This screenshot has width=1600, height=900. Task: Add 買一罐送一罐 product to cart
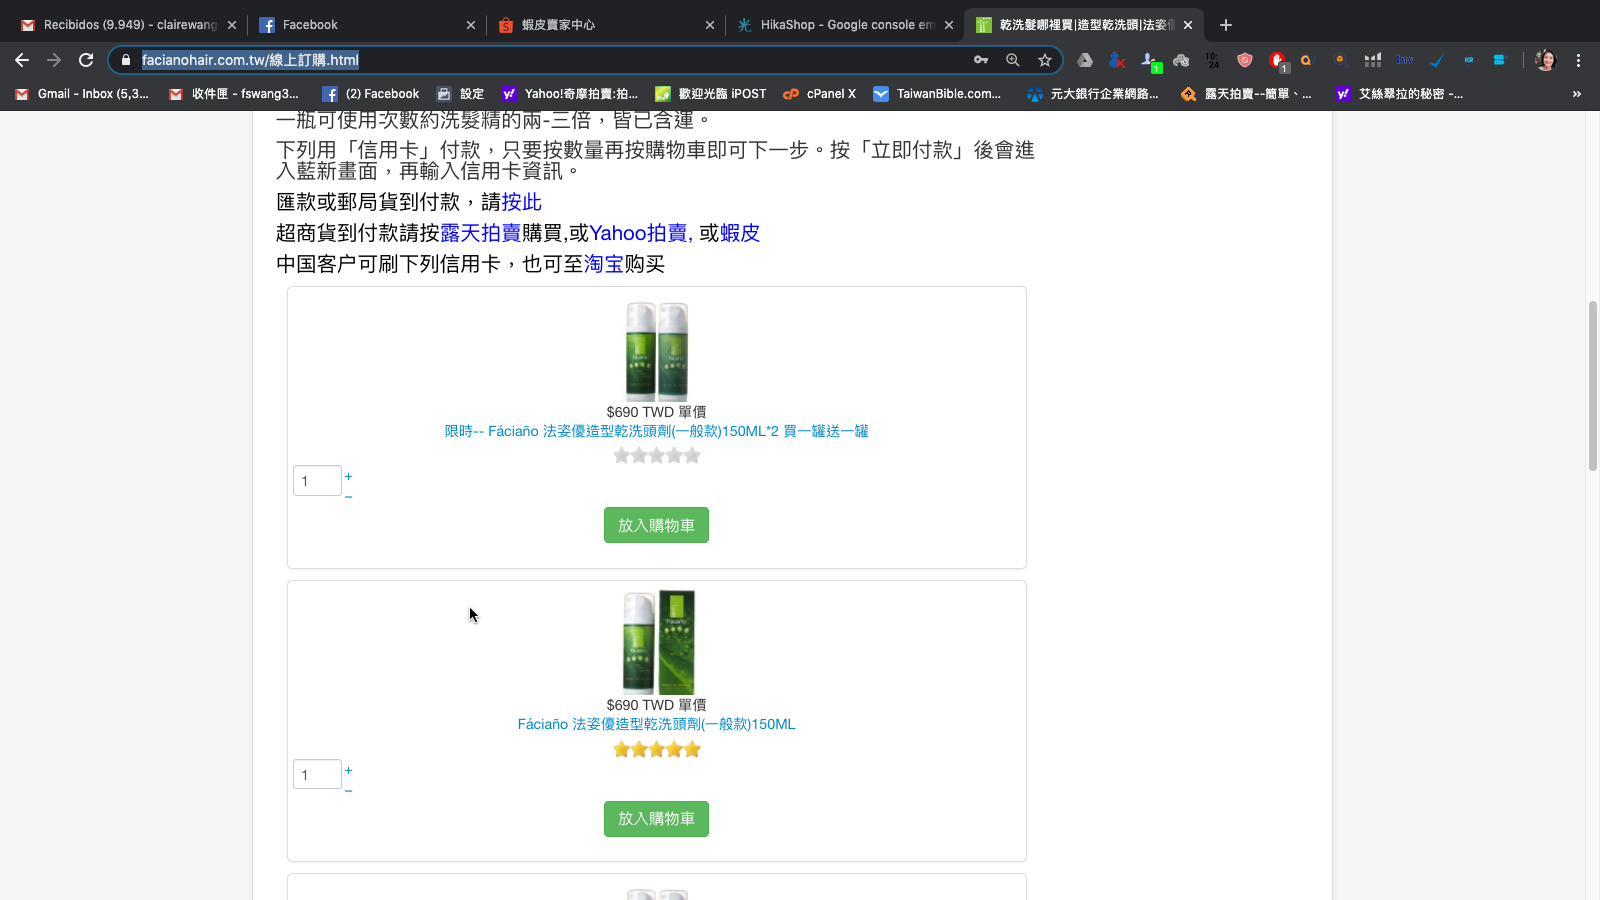pyautogui.click(x=656, y=525)
